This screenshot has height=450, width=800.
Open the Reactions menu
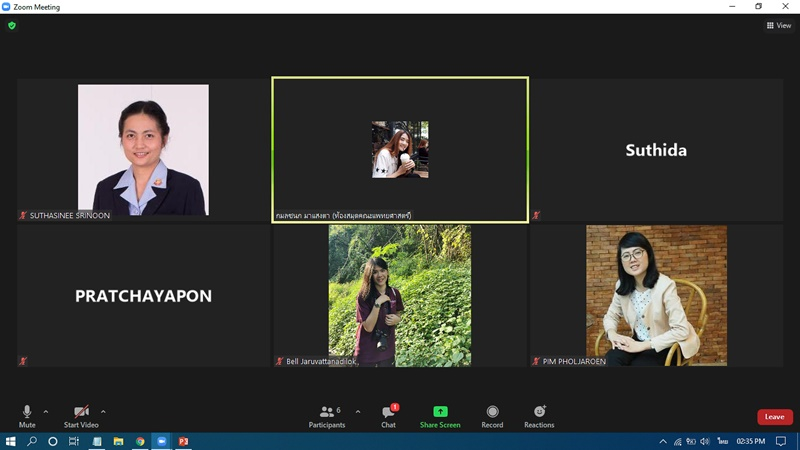tap(539, 416)
